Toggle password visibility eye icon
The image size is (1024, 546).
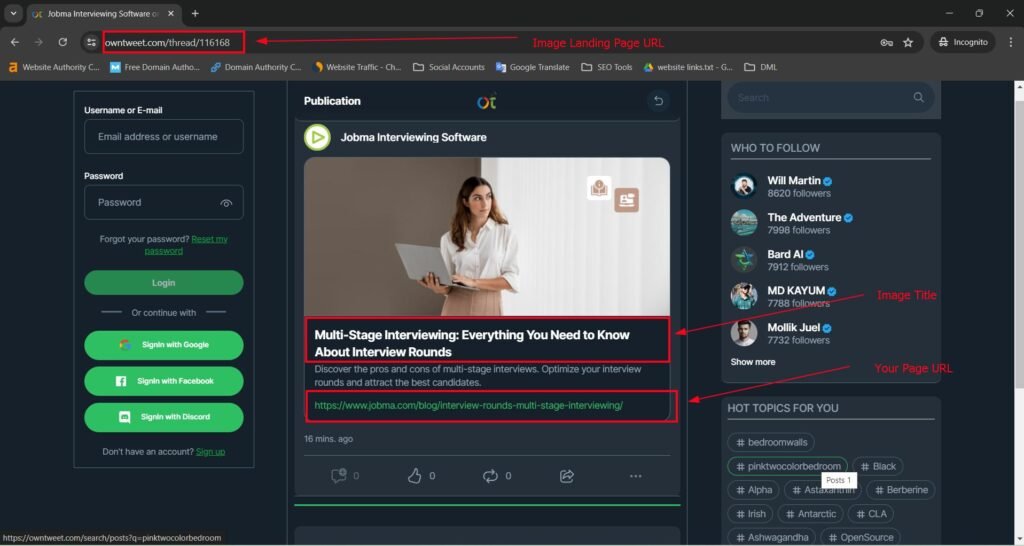coord(226,203)
